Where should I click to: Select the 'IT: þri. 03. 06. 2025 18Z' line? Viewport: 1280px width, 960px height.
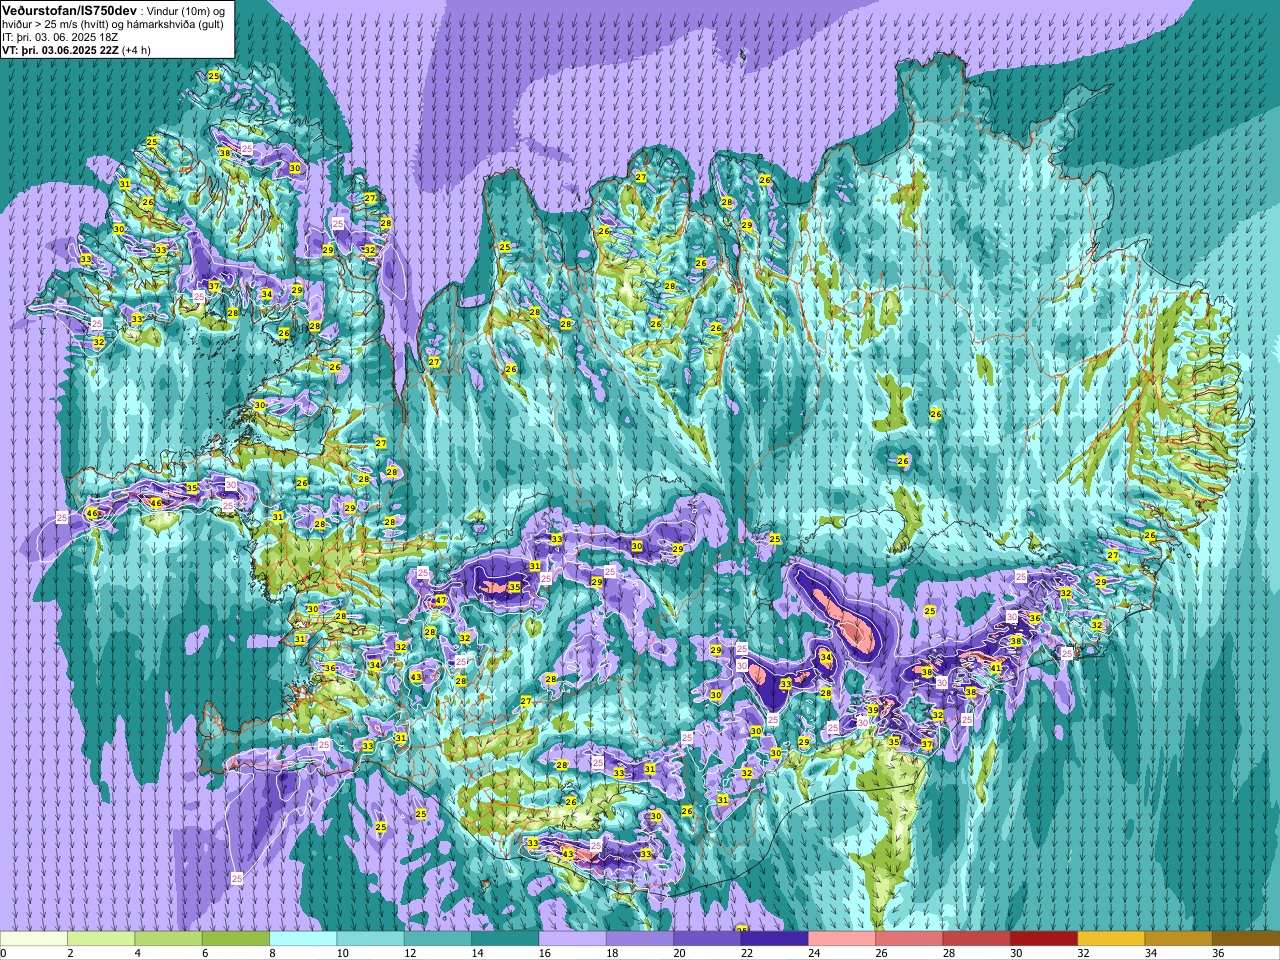(60, 36)
